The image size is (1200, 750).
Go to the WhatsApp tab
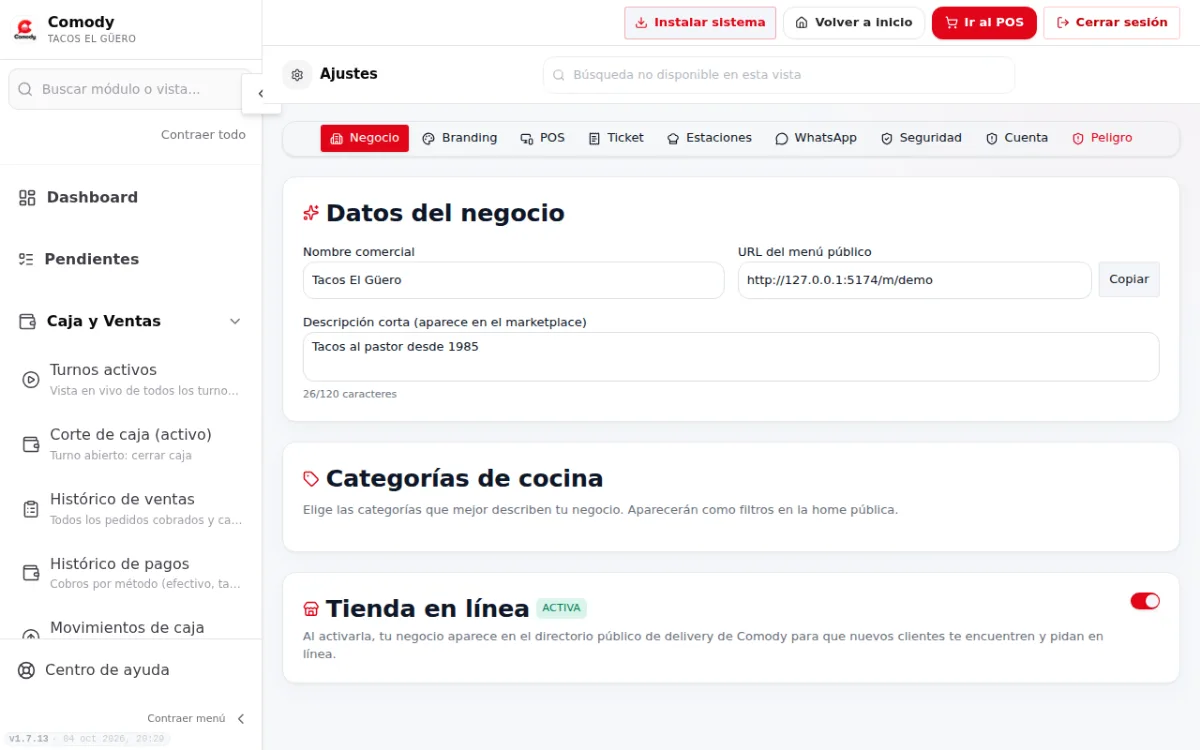coord(816,138)
